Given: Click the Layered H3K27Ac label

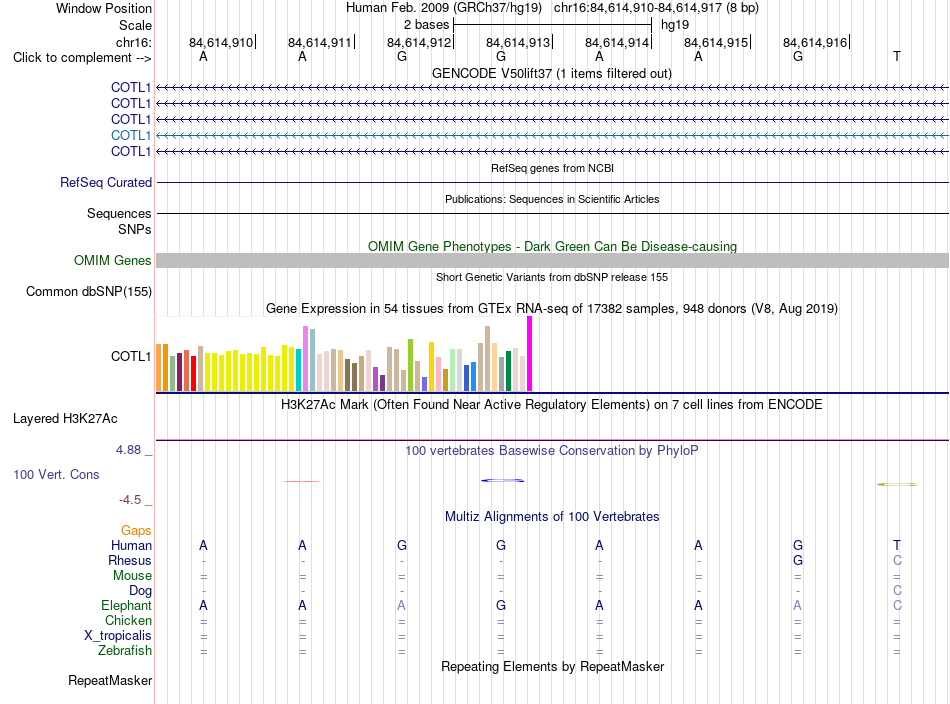Looking at the screenshot, I should pyautogui.click(x=65, y=419).
